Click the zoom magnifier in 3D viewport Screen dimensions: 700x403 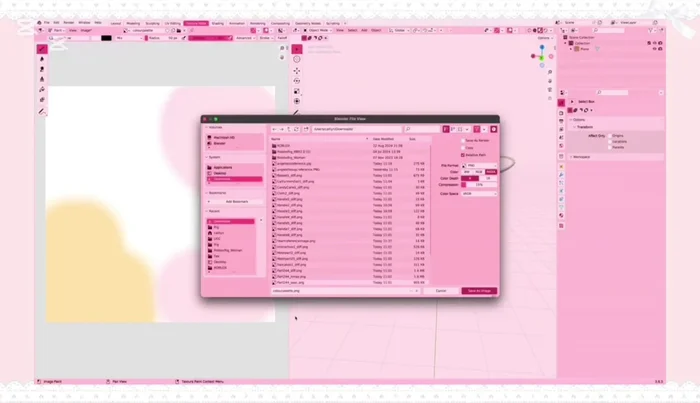tap(550, 72)
